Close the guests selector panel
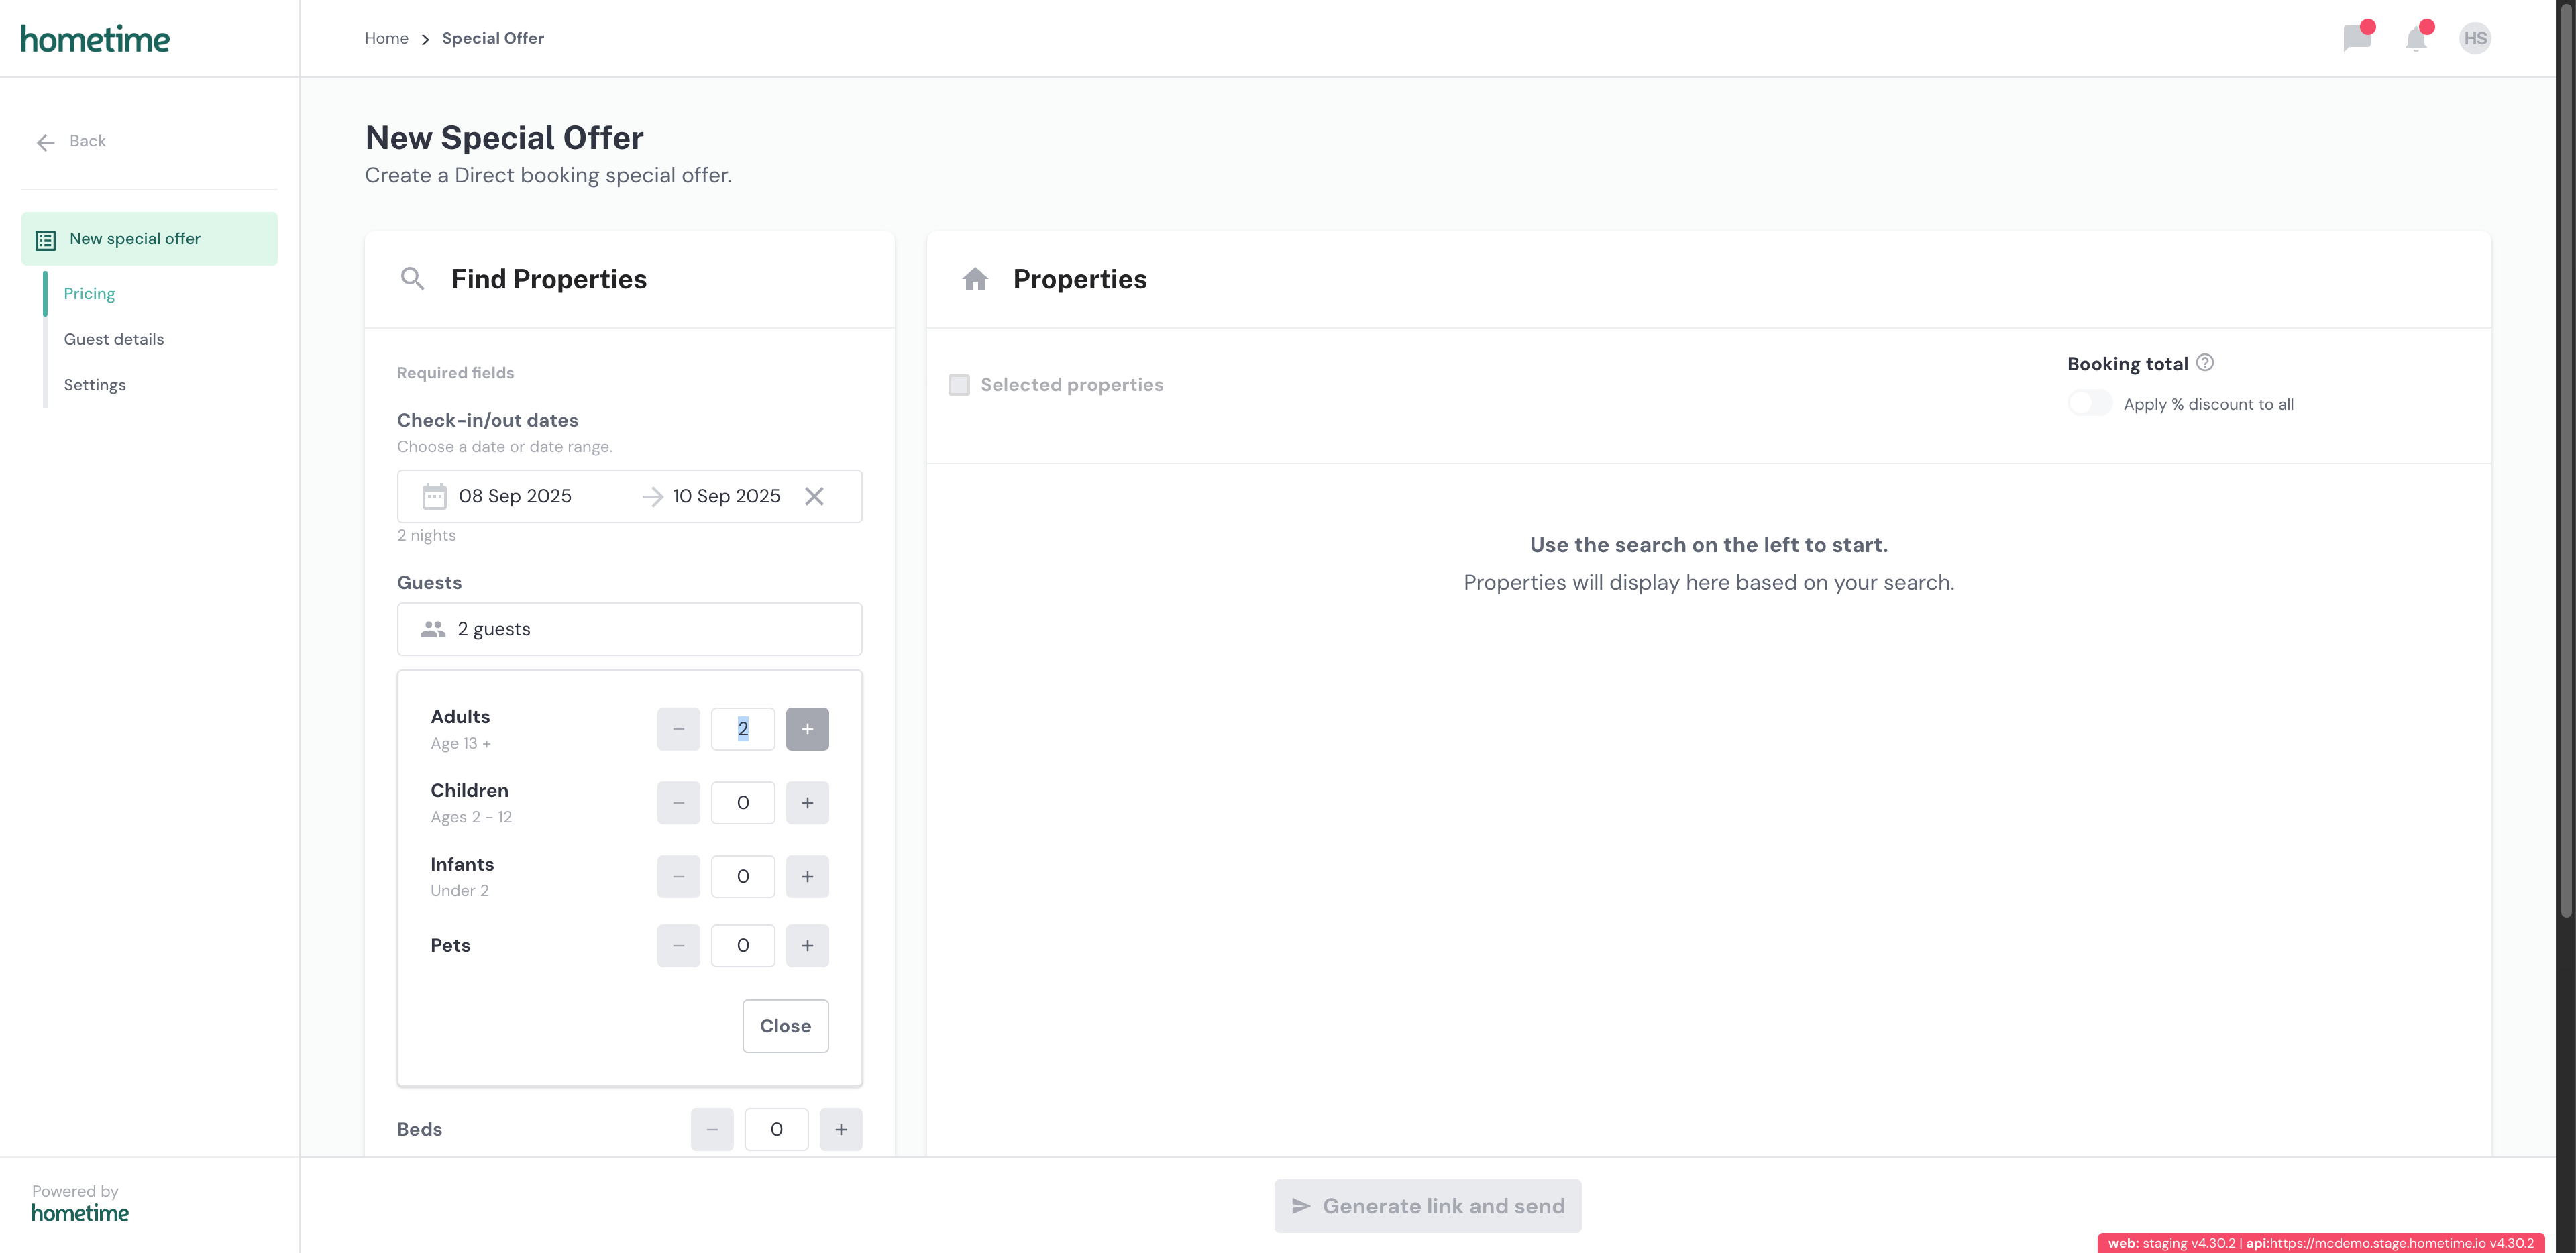The width and height of the screenshot is (2576, 1253). click(785, 1026)
